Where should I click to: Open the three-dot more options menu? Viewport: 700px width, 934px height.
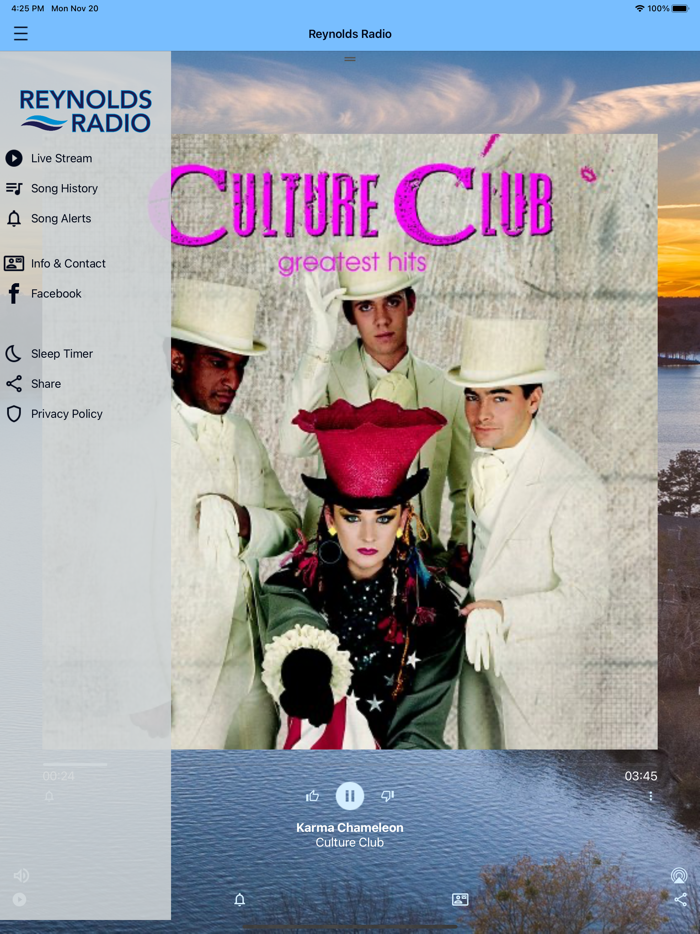651,796
